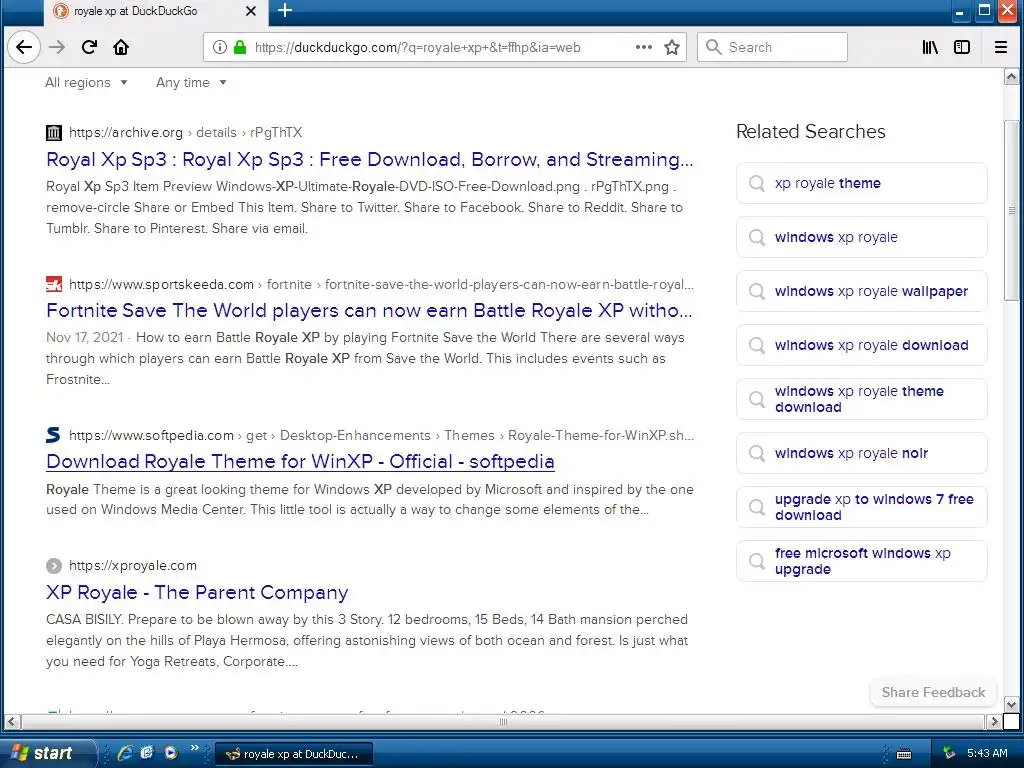This screenshot has width=1024, height=768.
Task: Go back to the previous page
Action: [x=24, y=47]
